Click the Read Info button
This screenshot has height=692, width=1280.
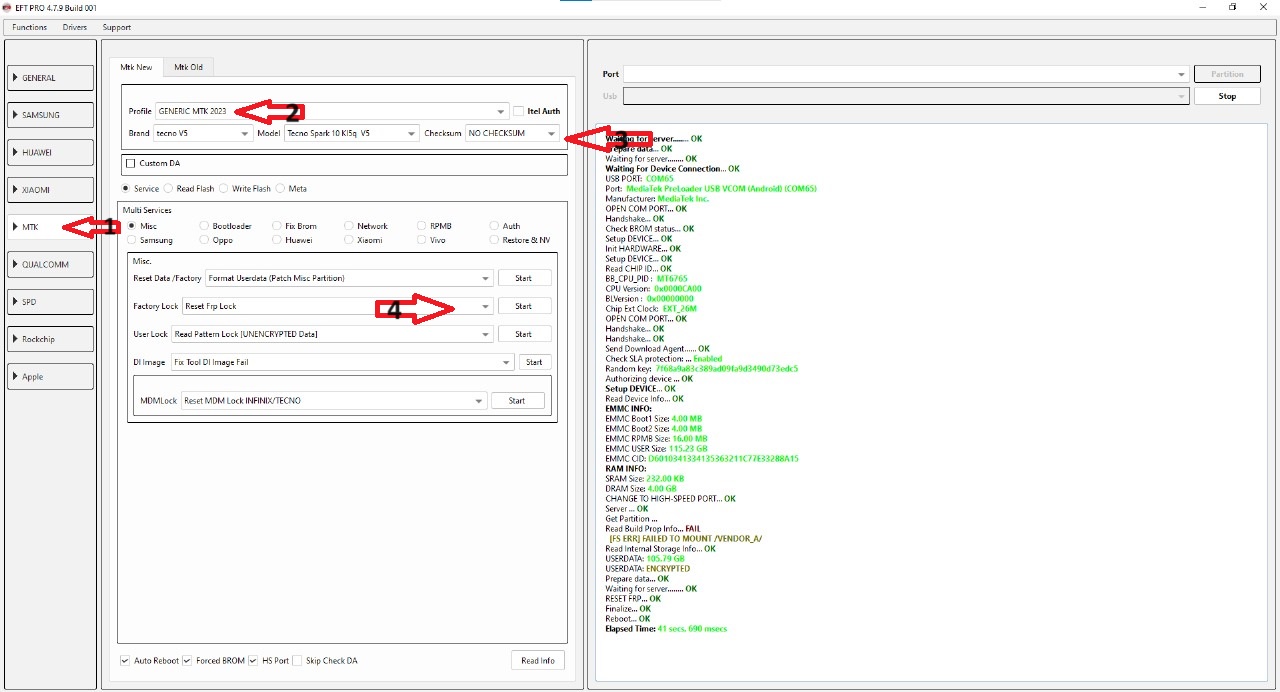(x=538, y=660)
